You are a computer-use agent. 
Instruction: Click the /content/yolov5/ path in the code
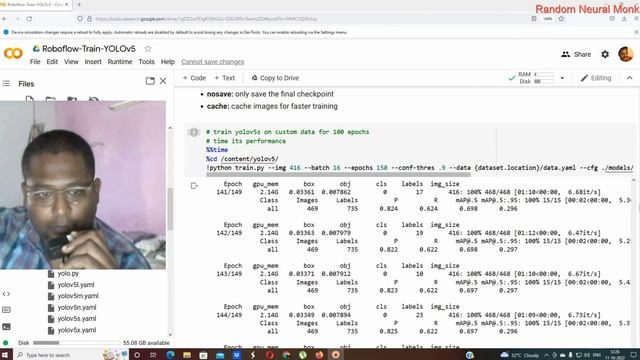(x=249, y=159)
